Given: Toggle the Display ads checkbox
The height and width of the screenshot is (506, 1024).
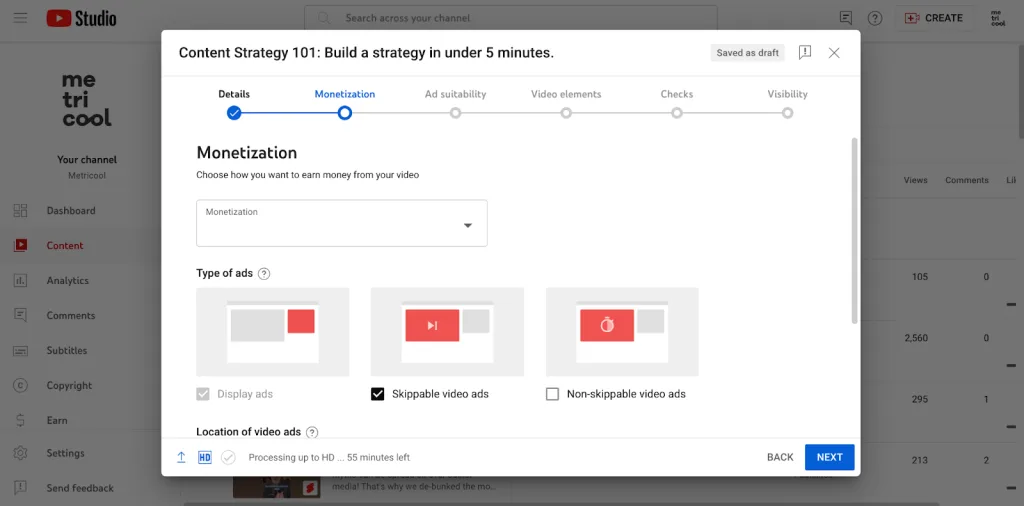Looking at the screenshot, I should click(204, 394).
